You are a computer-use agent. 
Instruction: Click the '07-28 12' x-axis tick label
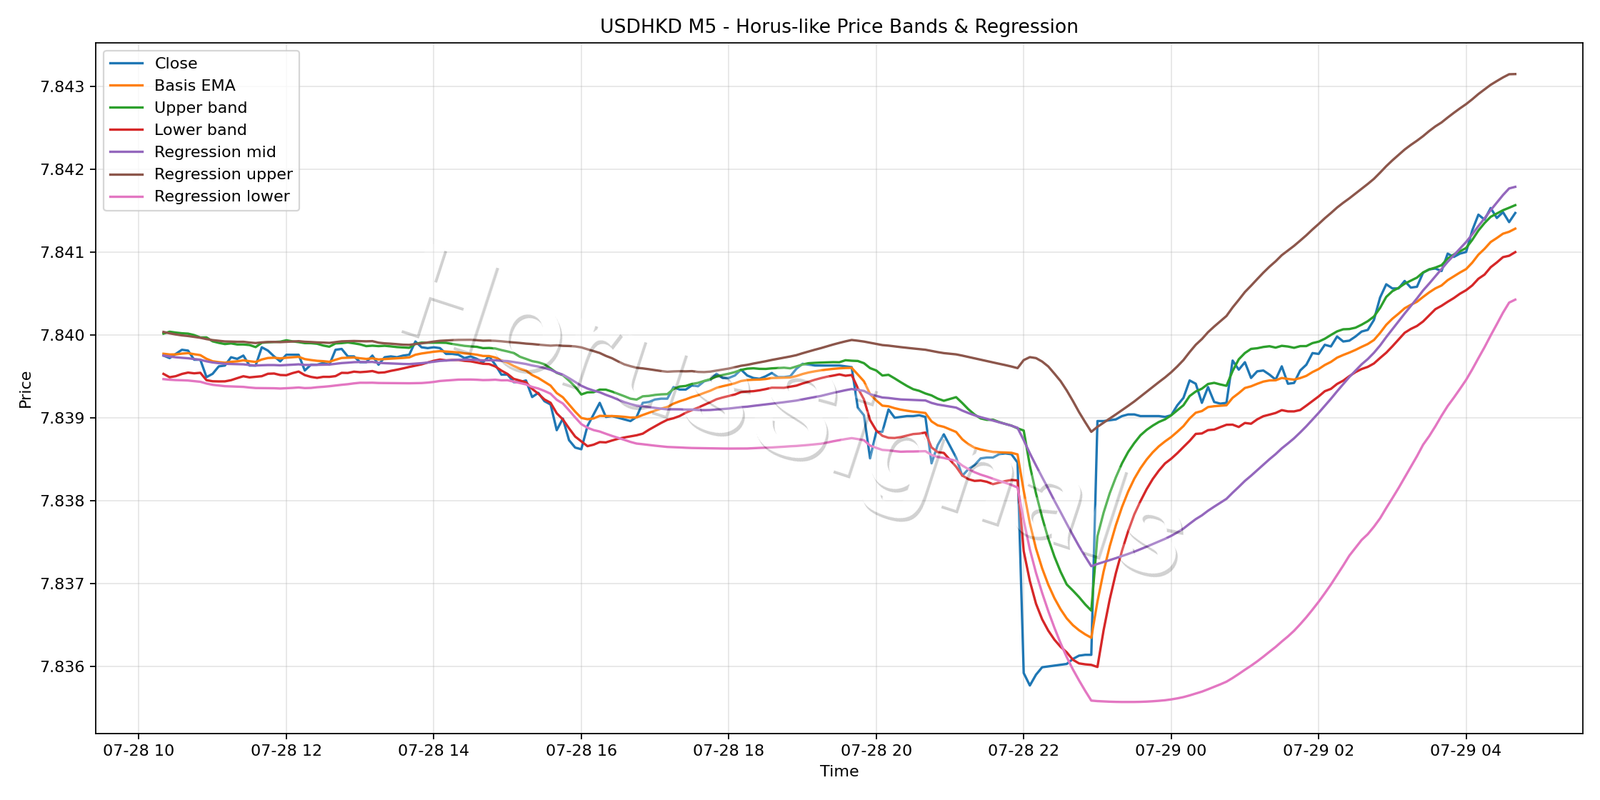286,749
